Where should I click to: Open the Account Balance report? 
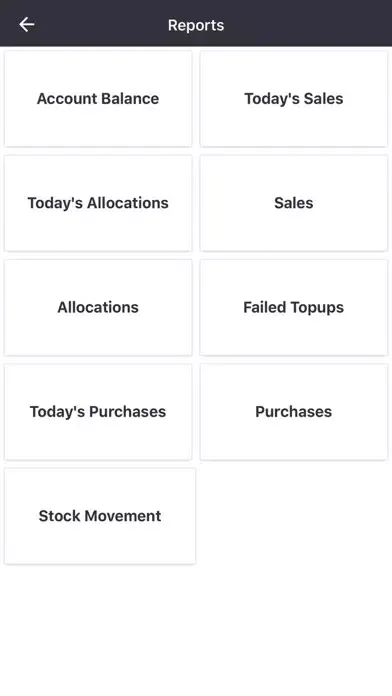[98, 99]
